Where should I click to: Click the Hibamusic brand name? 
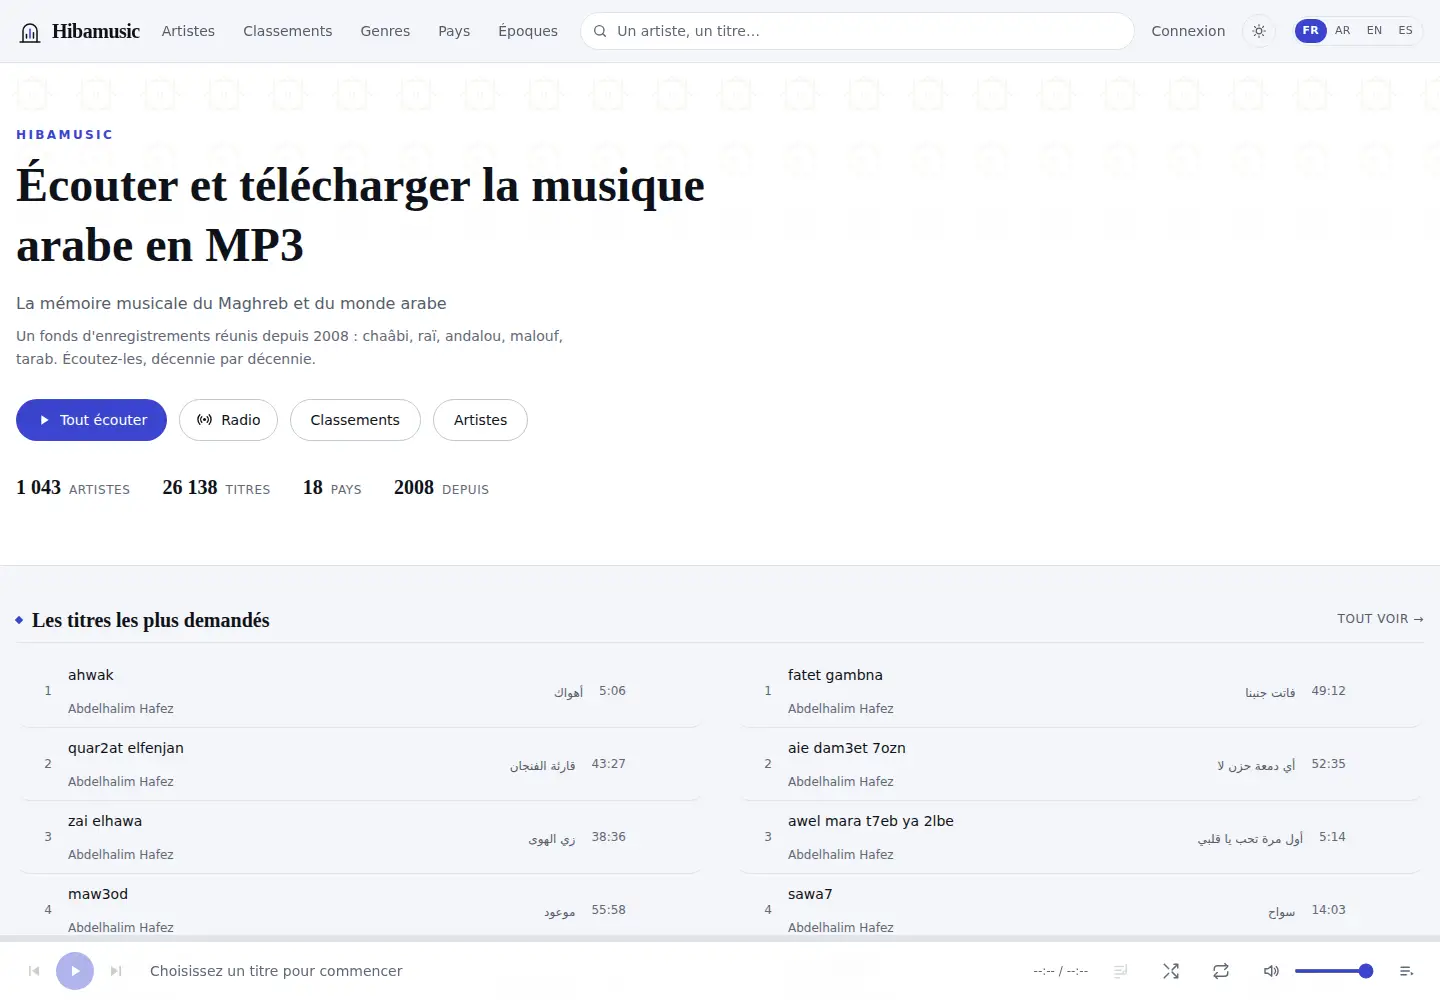click(x=96, y=31)
